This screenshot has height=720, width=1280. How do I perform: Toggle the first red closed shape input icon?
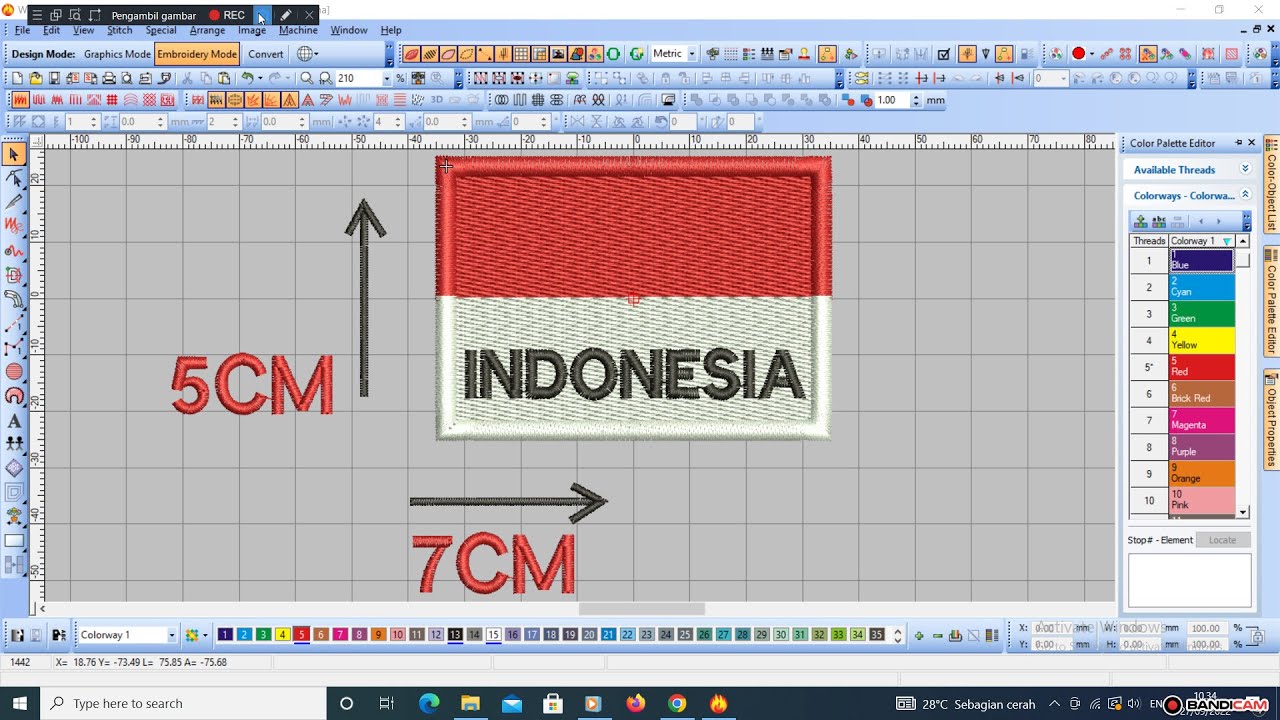(412, 54)
